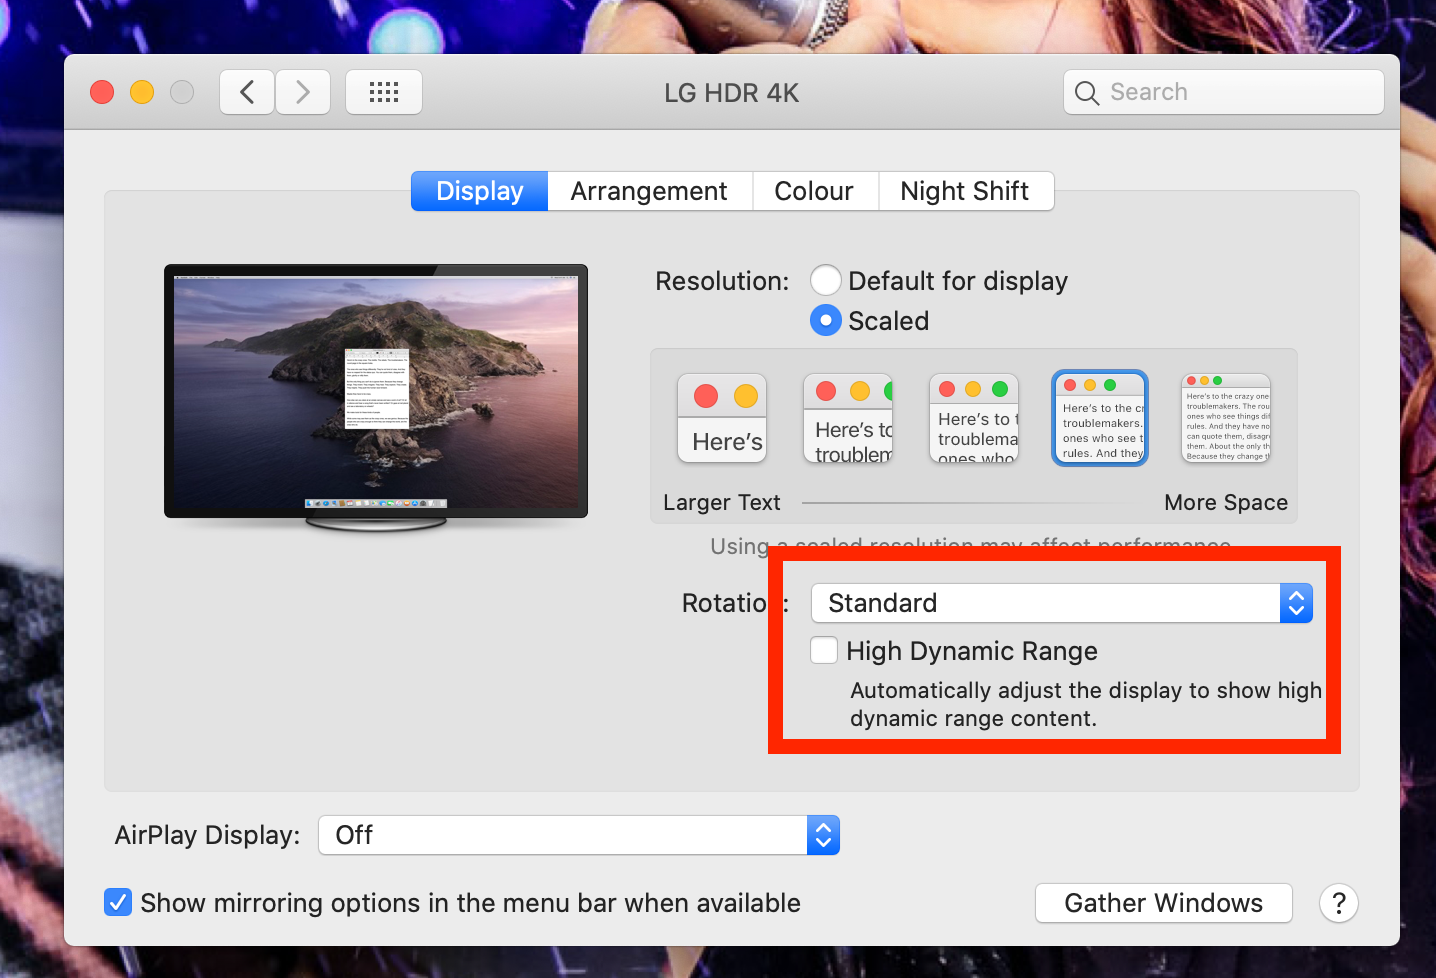Open the AirPlay Display dropdown
Image resolution: width=1436 pixels, height=978 pixels.
(579, 835)
